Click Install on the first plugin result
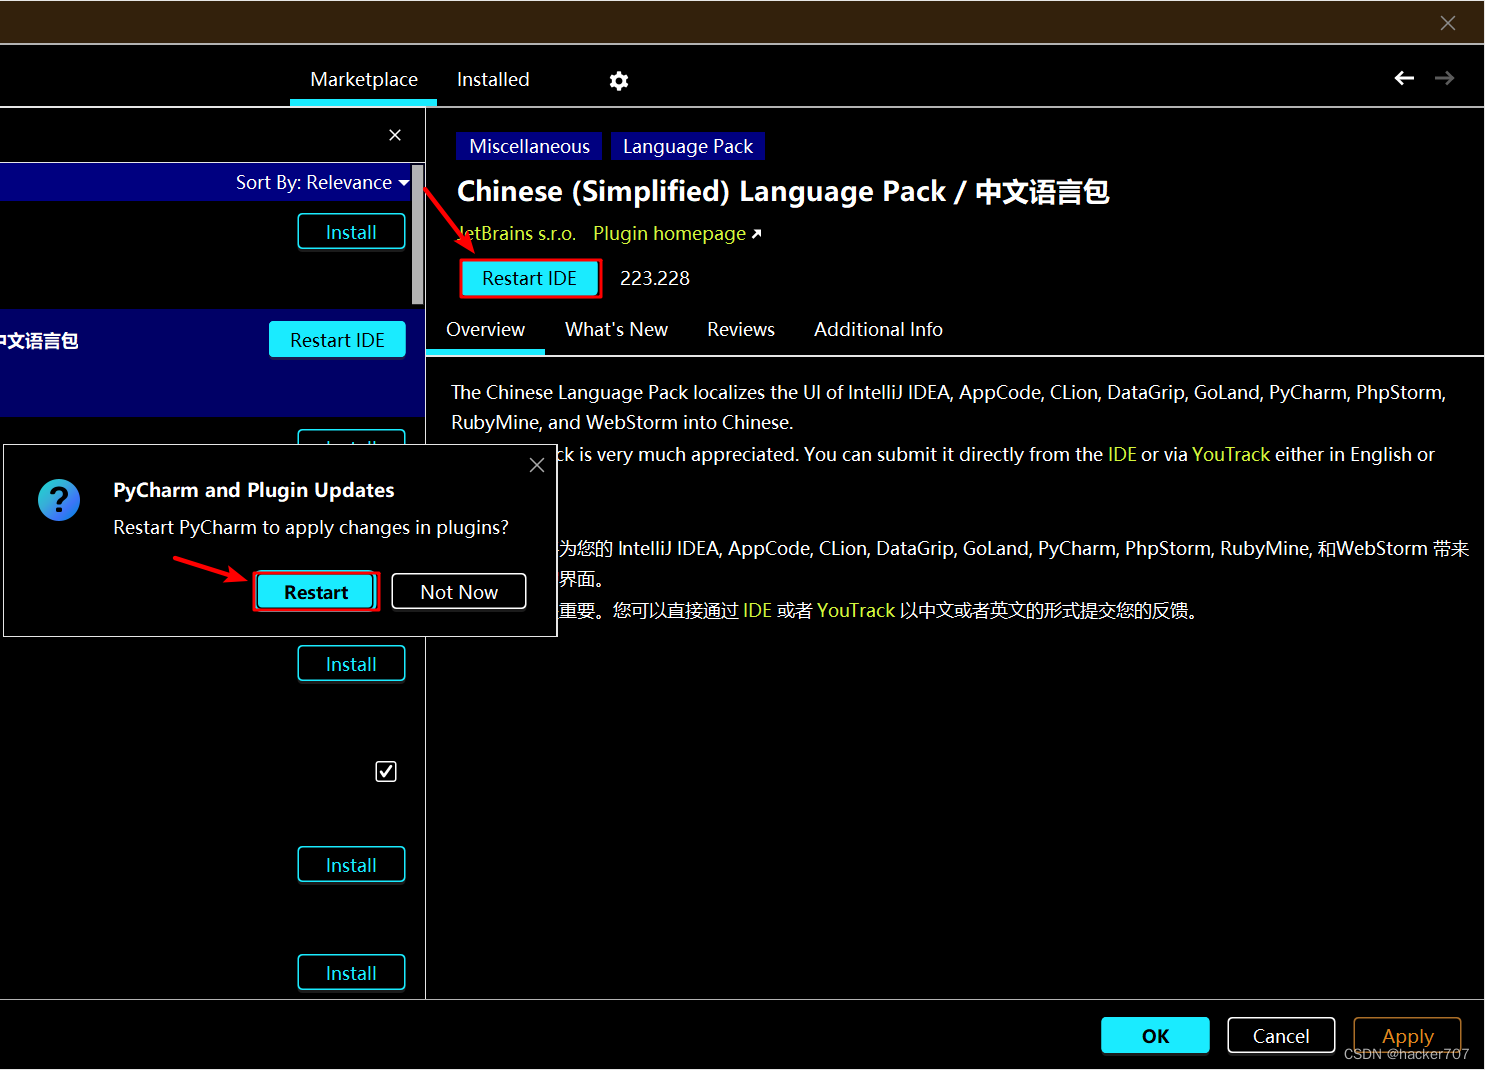The height and width of the screenshot is (1070, 1485). pos(351,232)
